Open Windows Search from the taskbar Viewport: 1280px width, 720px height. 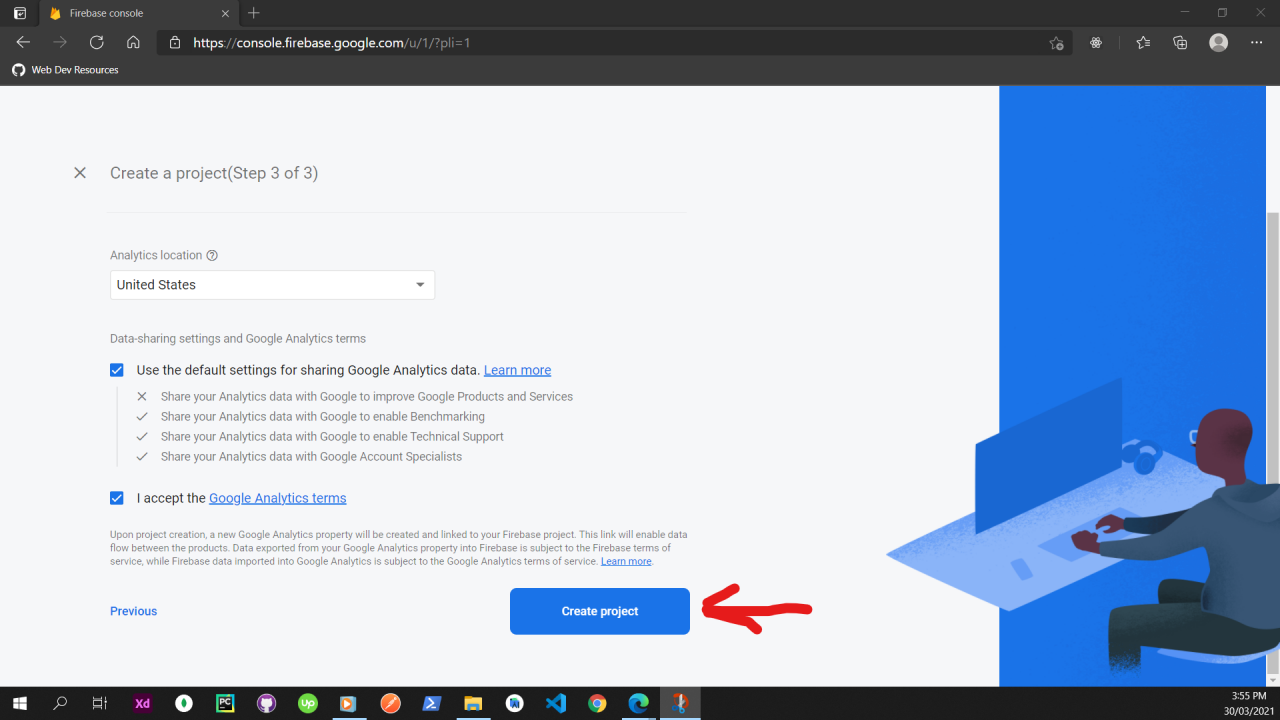coord(60,703)
